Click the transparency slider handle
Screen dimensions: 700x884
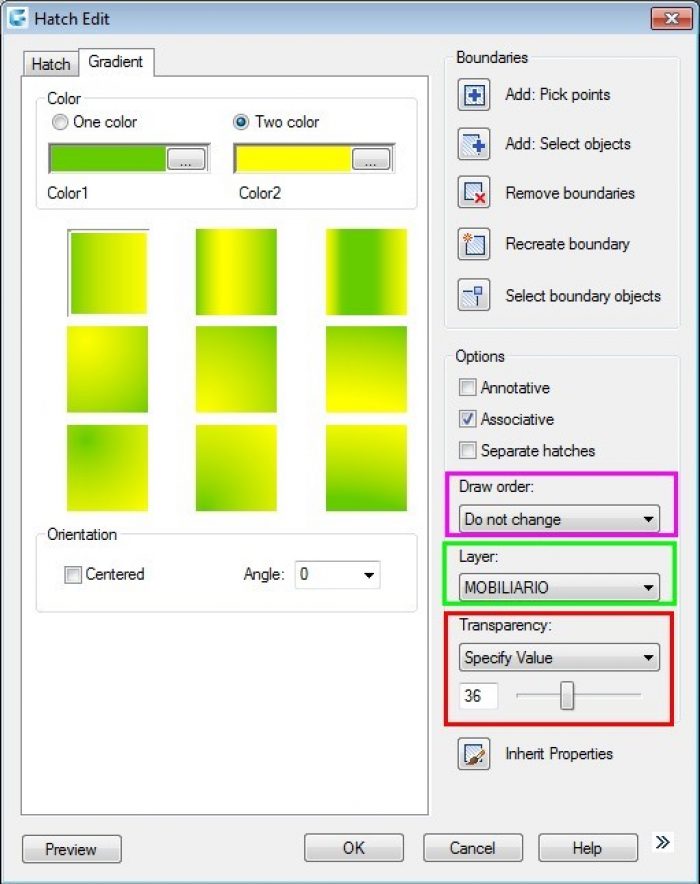tap(567, 696)
